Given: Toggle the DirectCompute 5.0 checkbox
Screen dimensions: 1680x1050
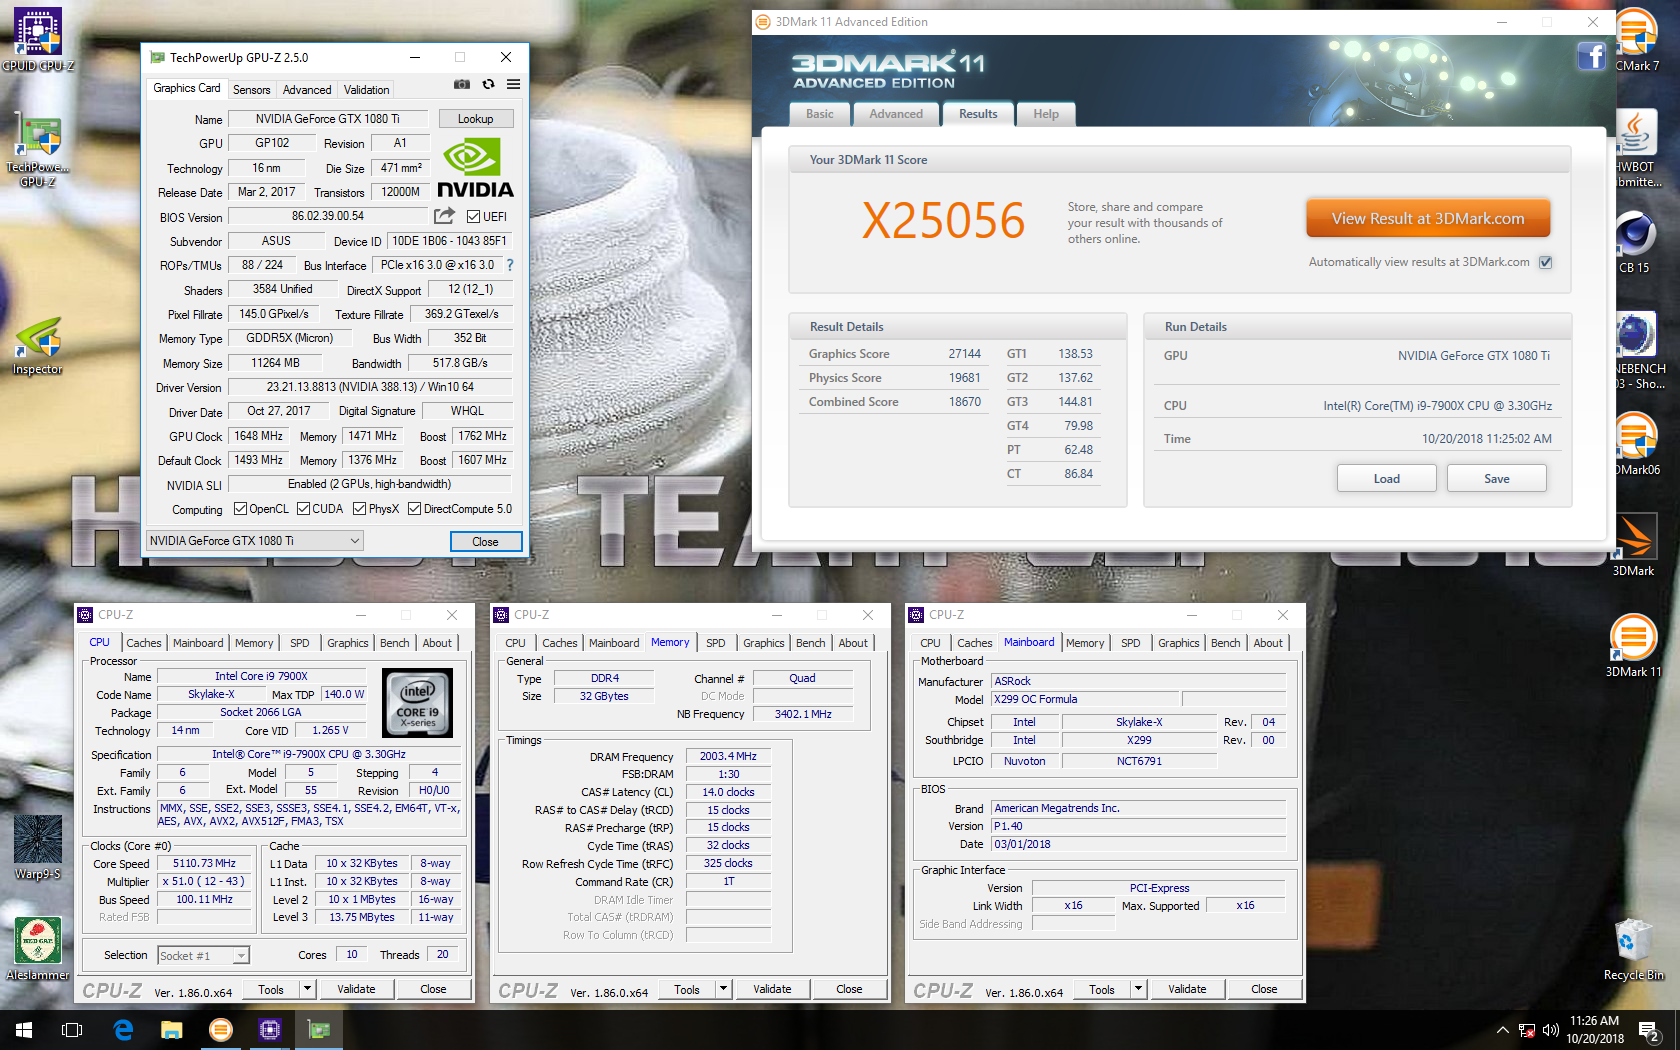Looking at the screenshot, I should tap(414, 509).
